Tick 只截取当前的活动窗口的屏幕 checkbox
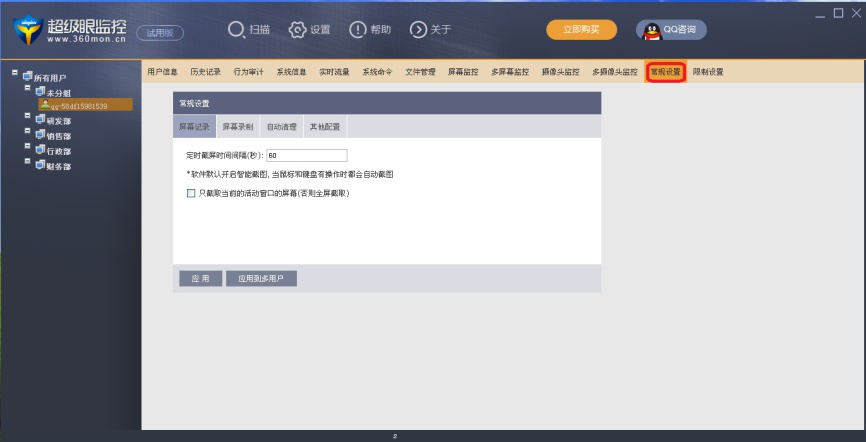866x442 pixels. point(191,193)
